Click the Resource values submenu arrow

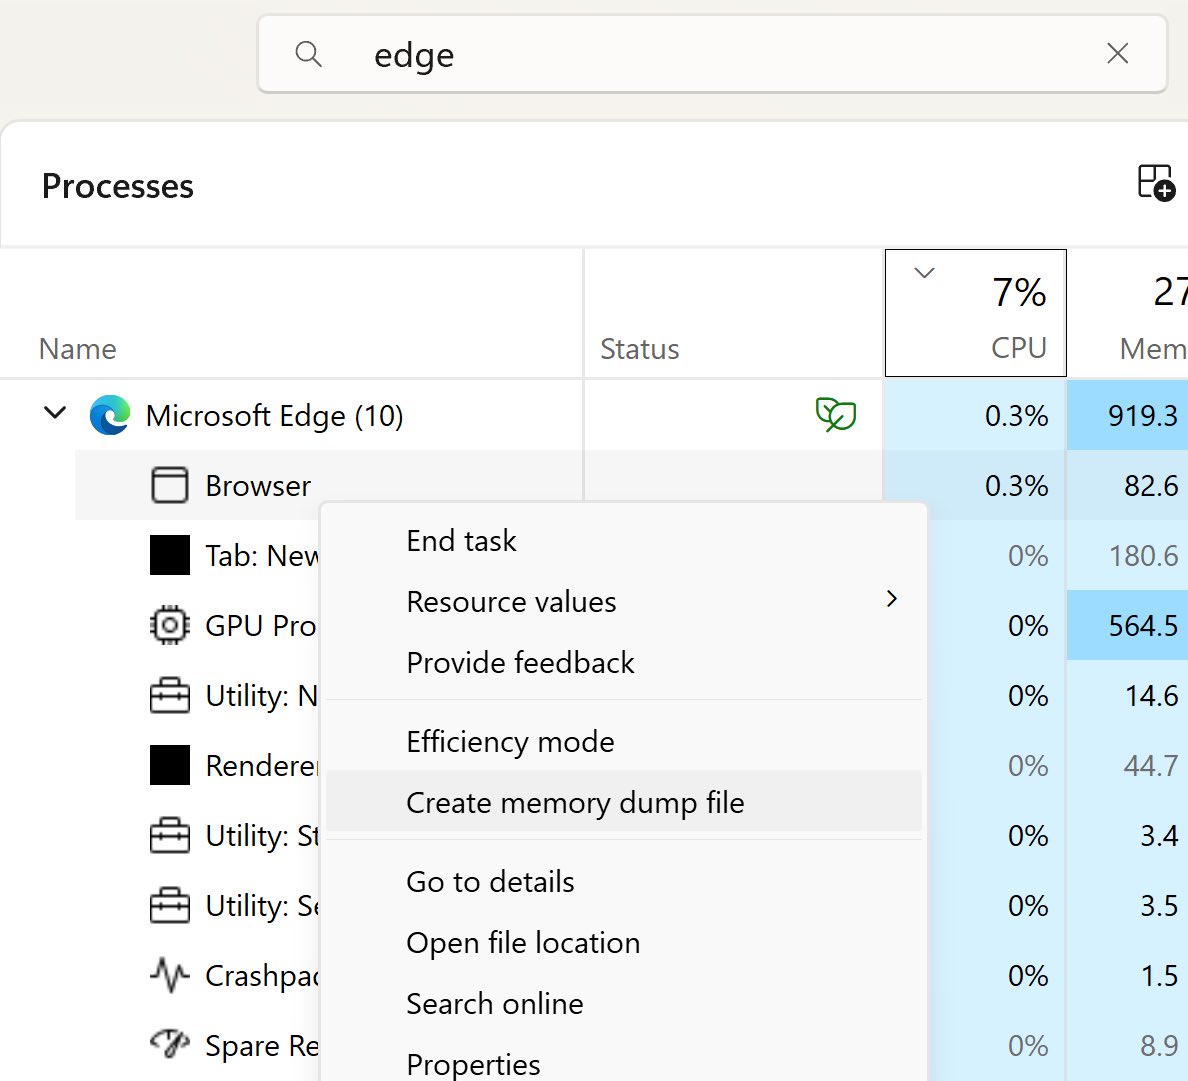tap(892, 599)
